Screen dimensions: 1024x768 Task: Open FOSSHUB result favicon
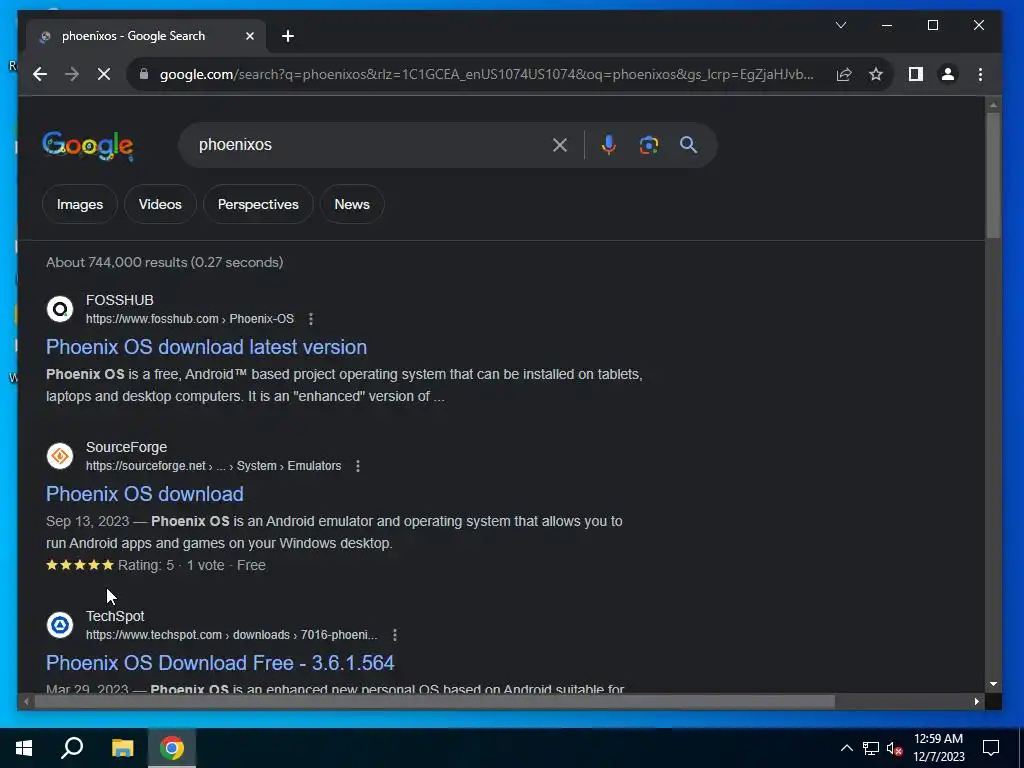(x=60, y=309)
